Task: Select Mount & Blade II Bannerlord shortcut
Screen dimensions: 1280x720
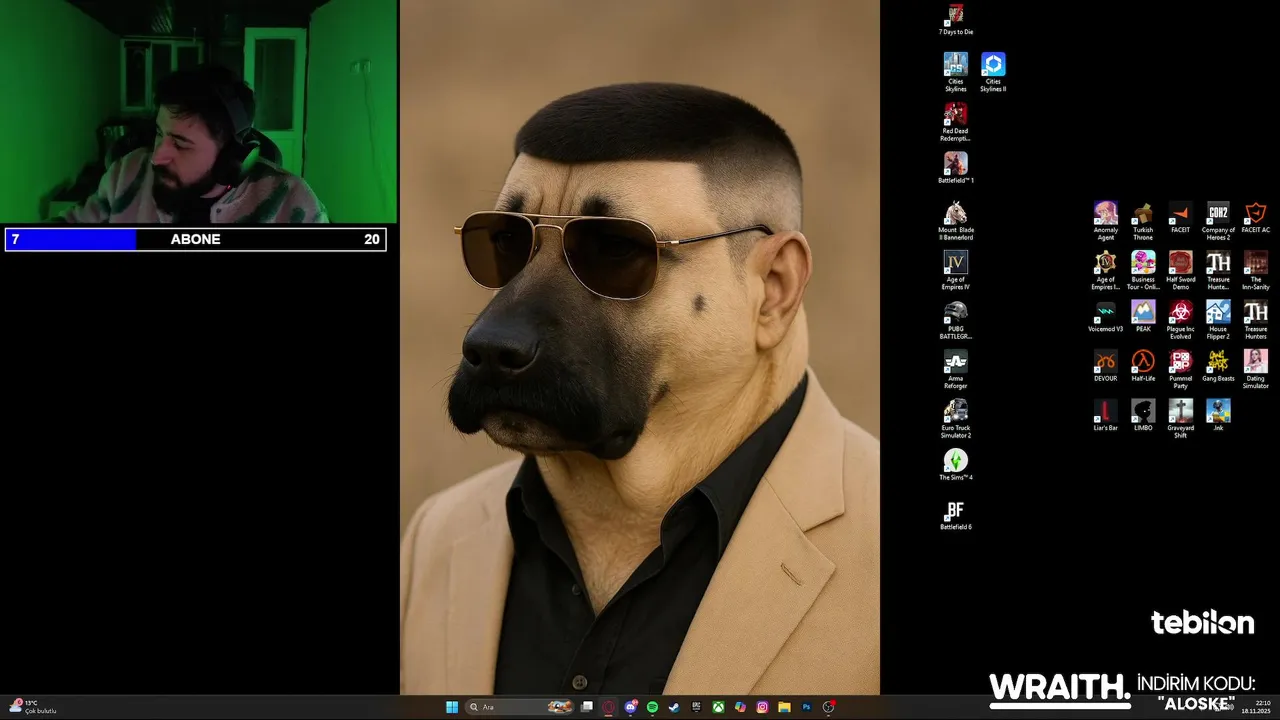Action: click(x=956, y=220)
